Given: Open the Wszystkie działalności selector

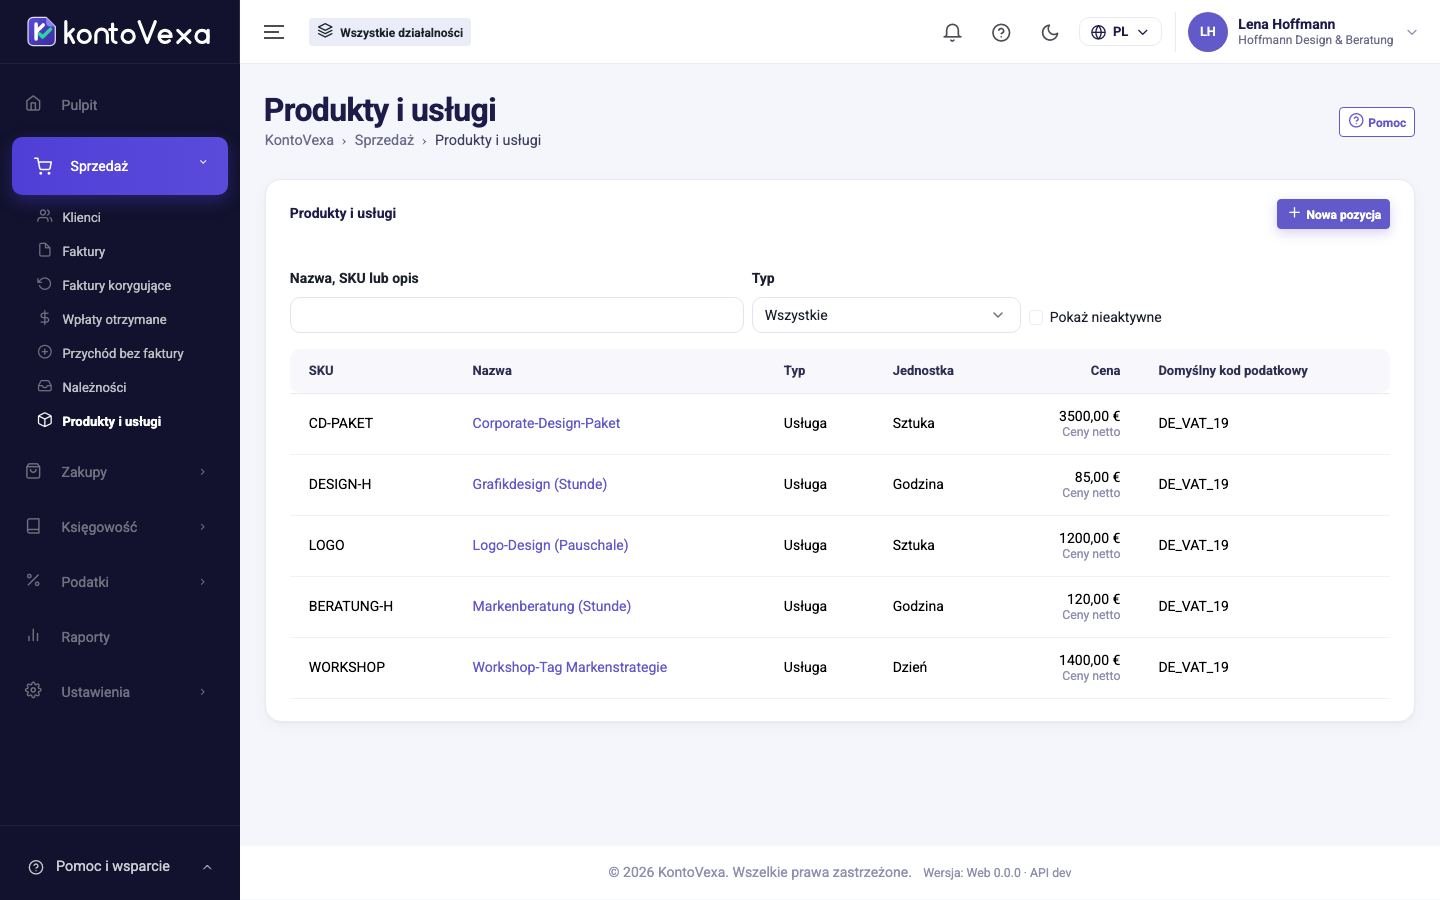Looking at the screenshot, I should click(x=390, y=32).
